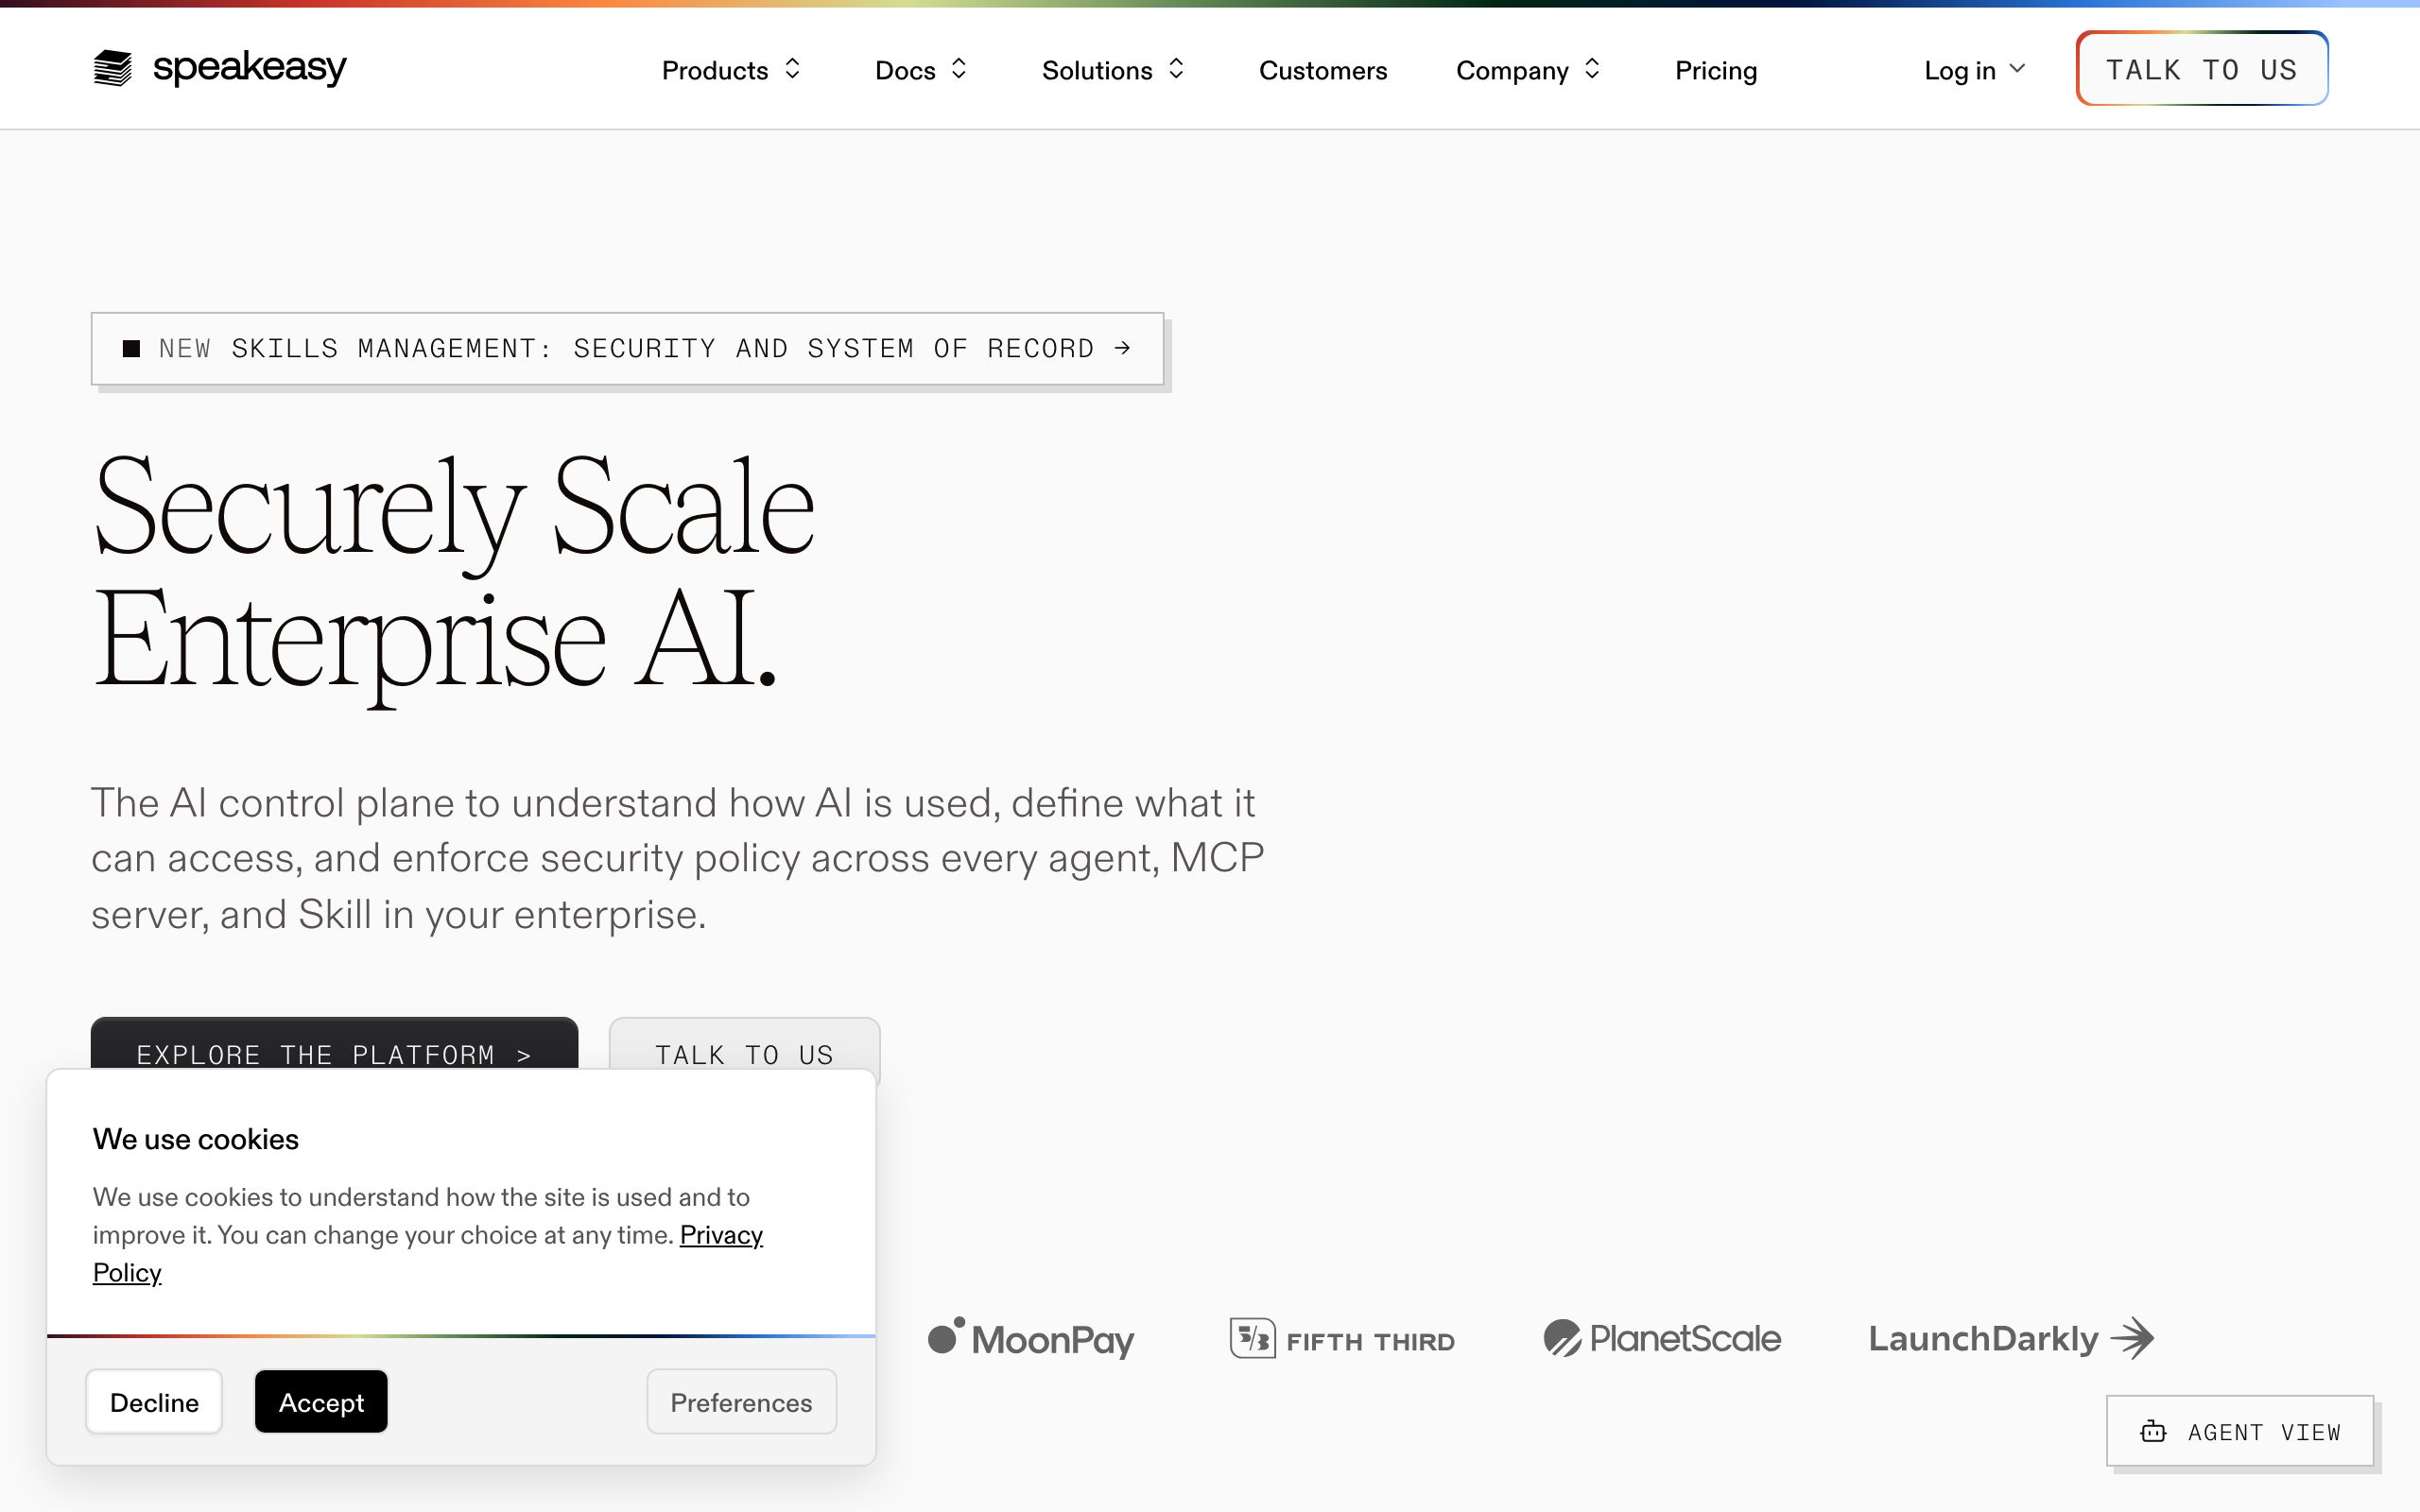The height and width of the screenshot is (1512, 2420).
Task: Click the arrow icon in the announcement banner
Action: pyautogui.click(x=1122, y=348)
